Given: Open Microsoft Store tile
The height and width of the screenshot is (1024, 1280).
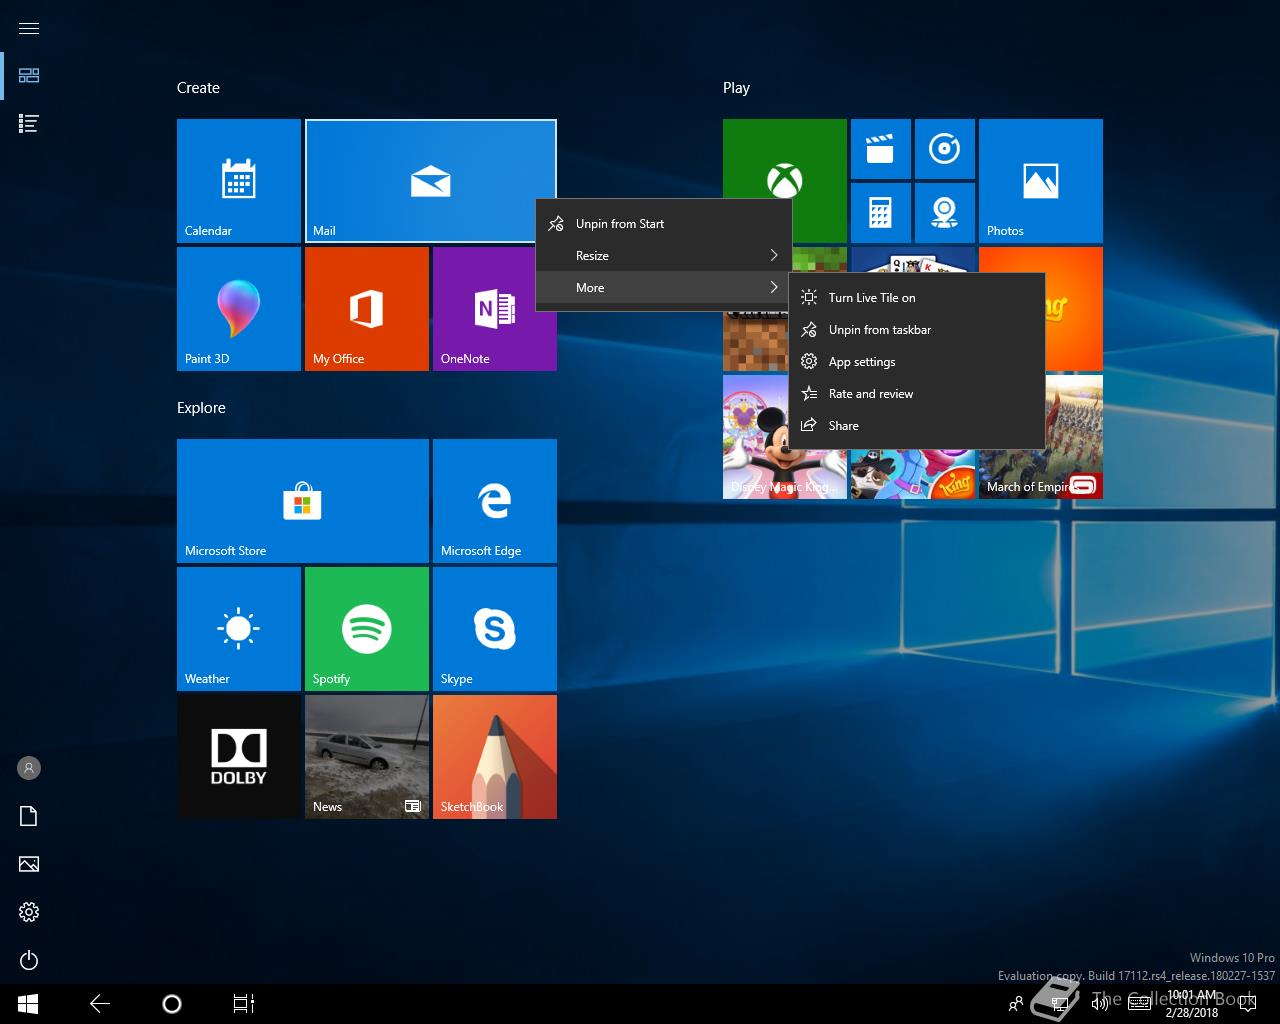Looking at the screenshot, I should point(303,501).
